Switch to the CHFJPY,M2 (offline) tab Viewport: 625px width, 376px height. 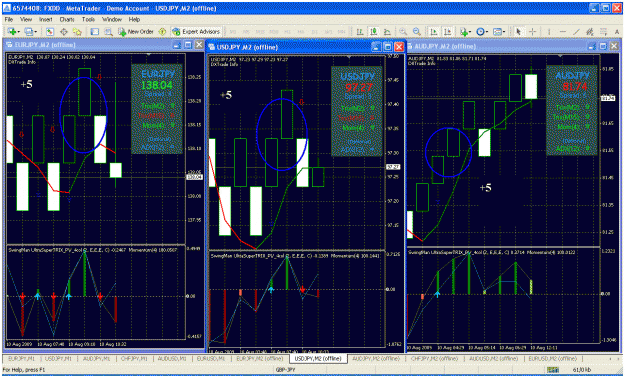(434, 359)
